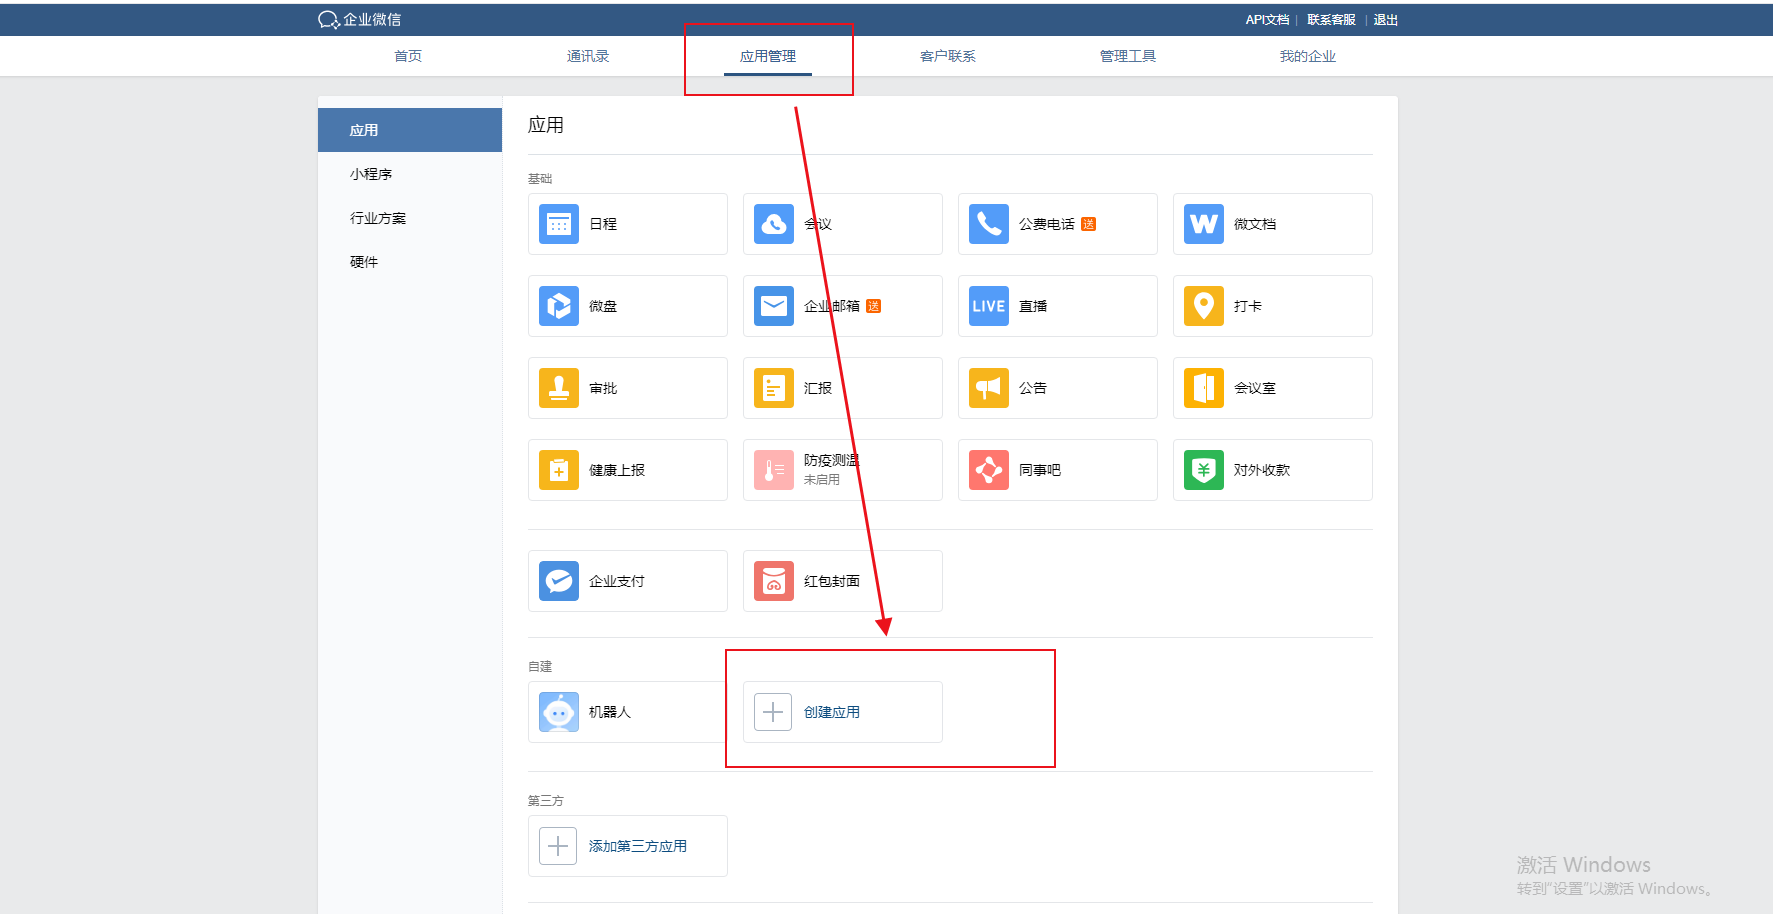The height and width of the screenshot is (914, 1773).
Task: Open the 企业邮箱 envelope icon
Action: [x=774, y=306]
